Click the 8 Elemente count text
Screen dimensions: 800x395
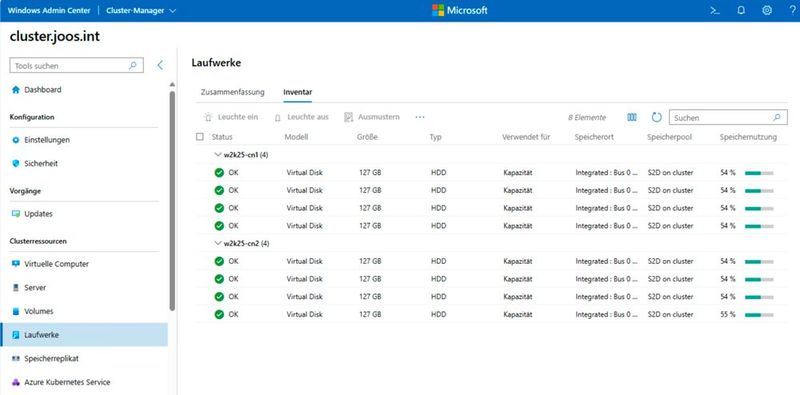(587, 117)
